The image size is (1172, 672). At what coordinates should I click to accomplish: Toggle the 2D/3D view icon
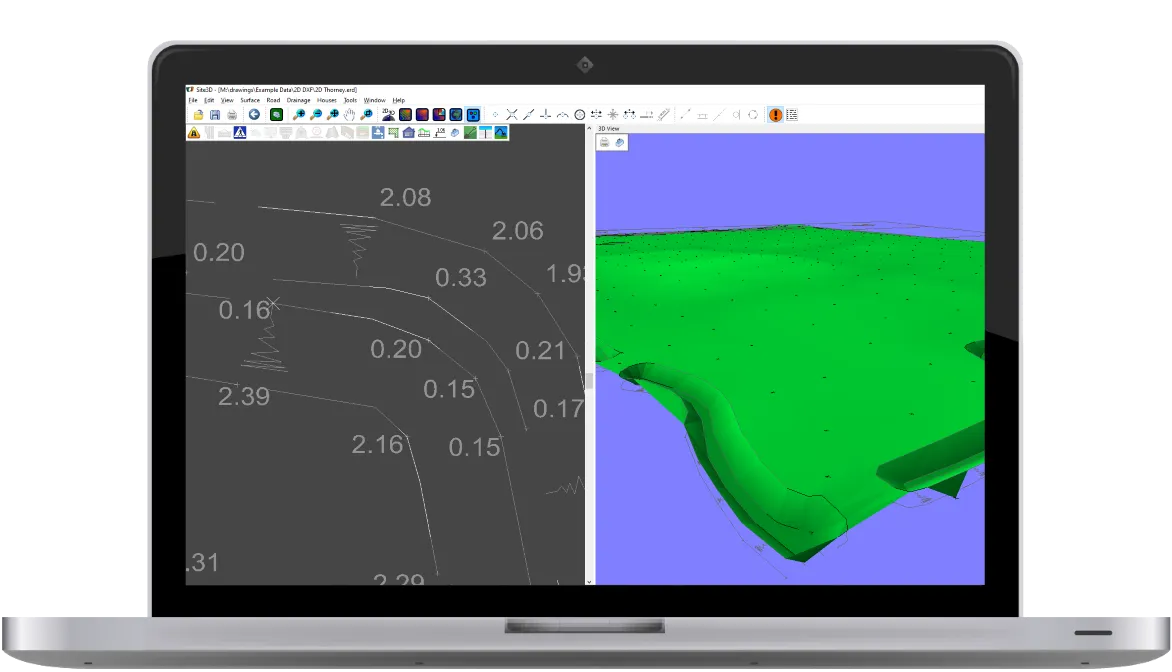point(389,115)
